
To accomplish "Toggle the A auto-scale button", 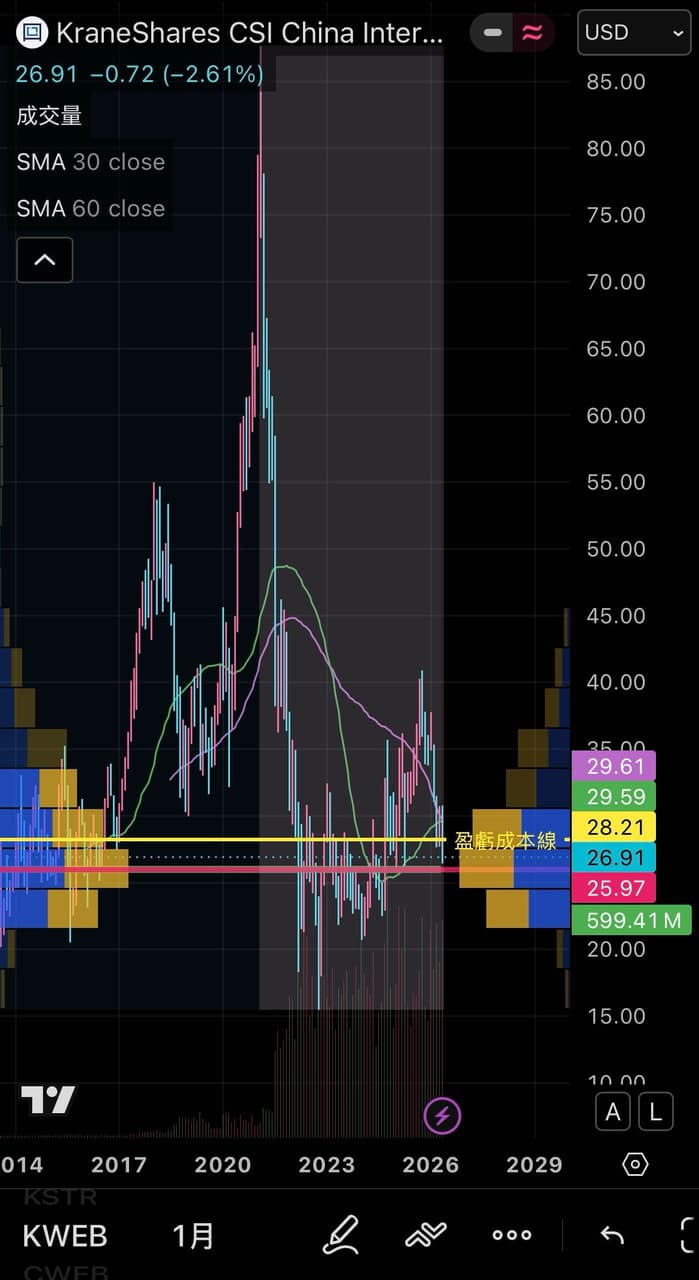I will tap(613, 1112).
